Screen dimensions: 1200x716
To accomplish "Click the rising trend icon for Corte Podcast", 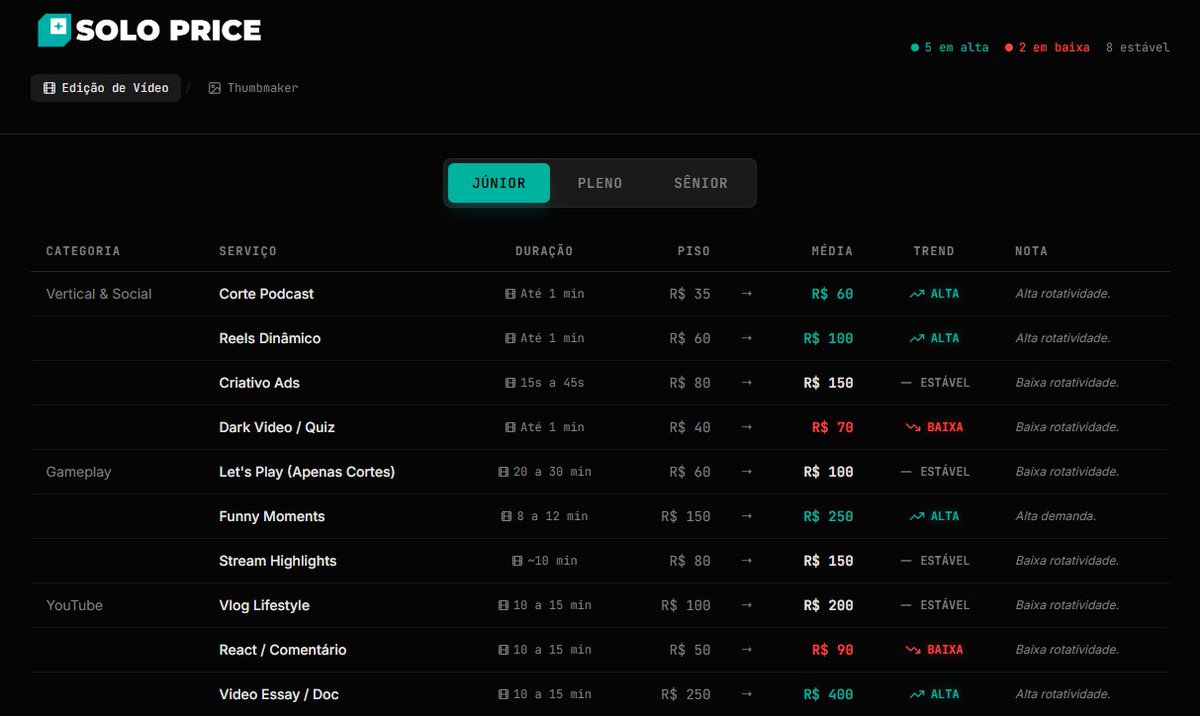I will click(x=917, y=294).
